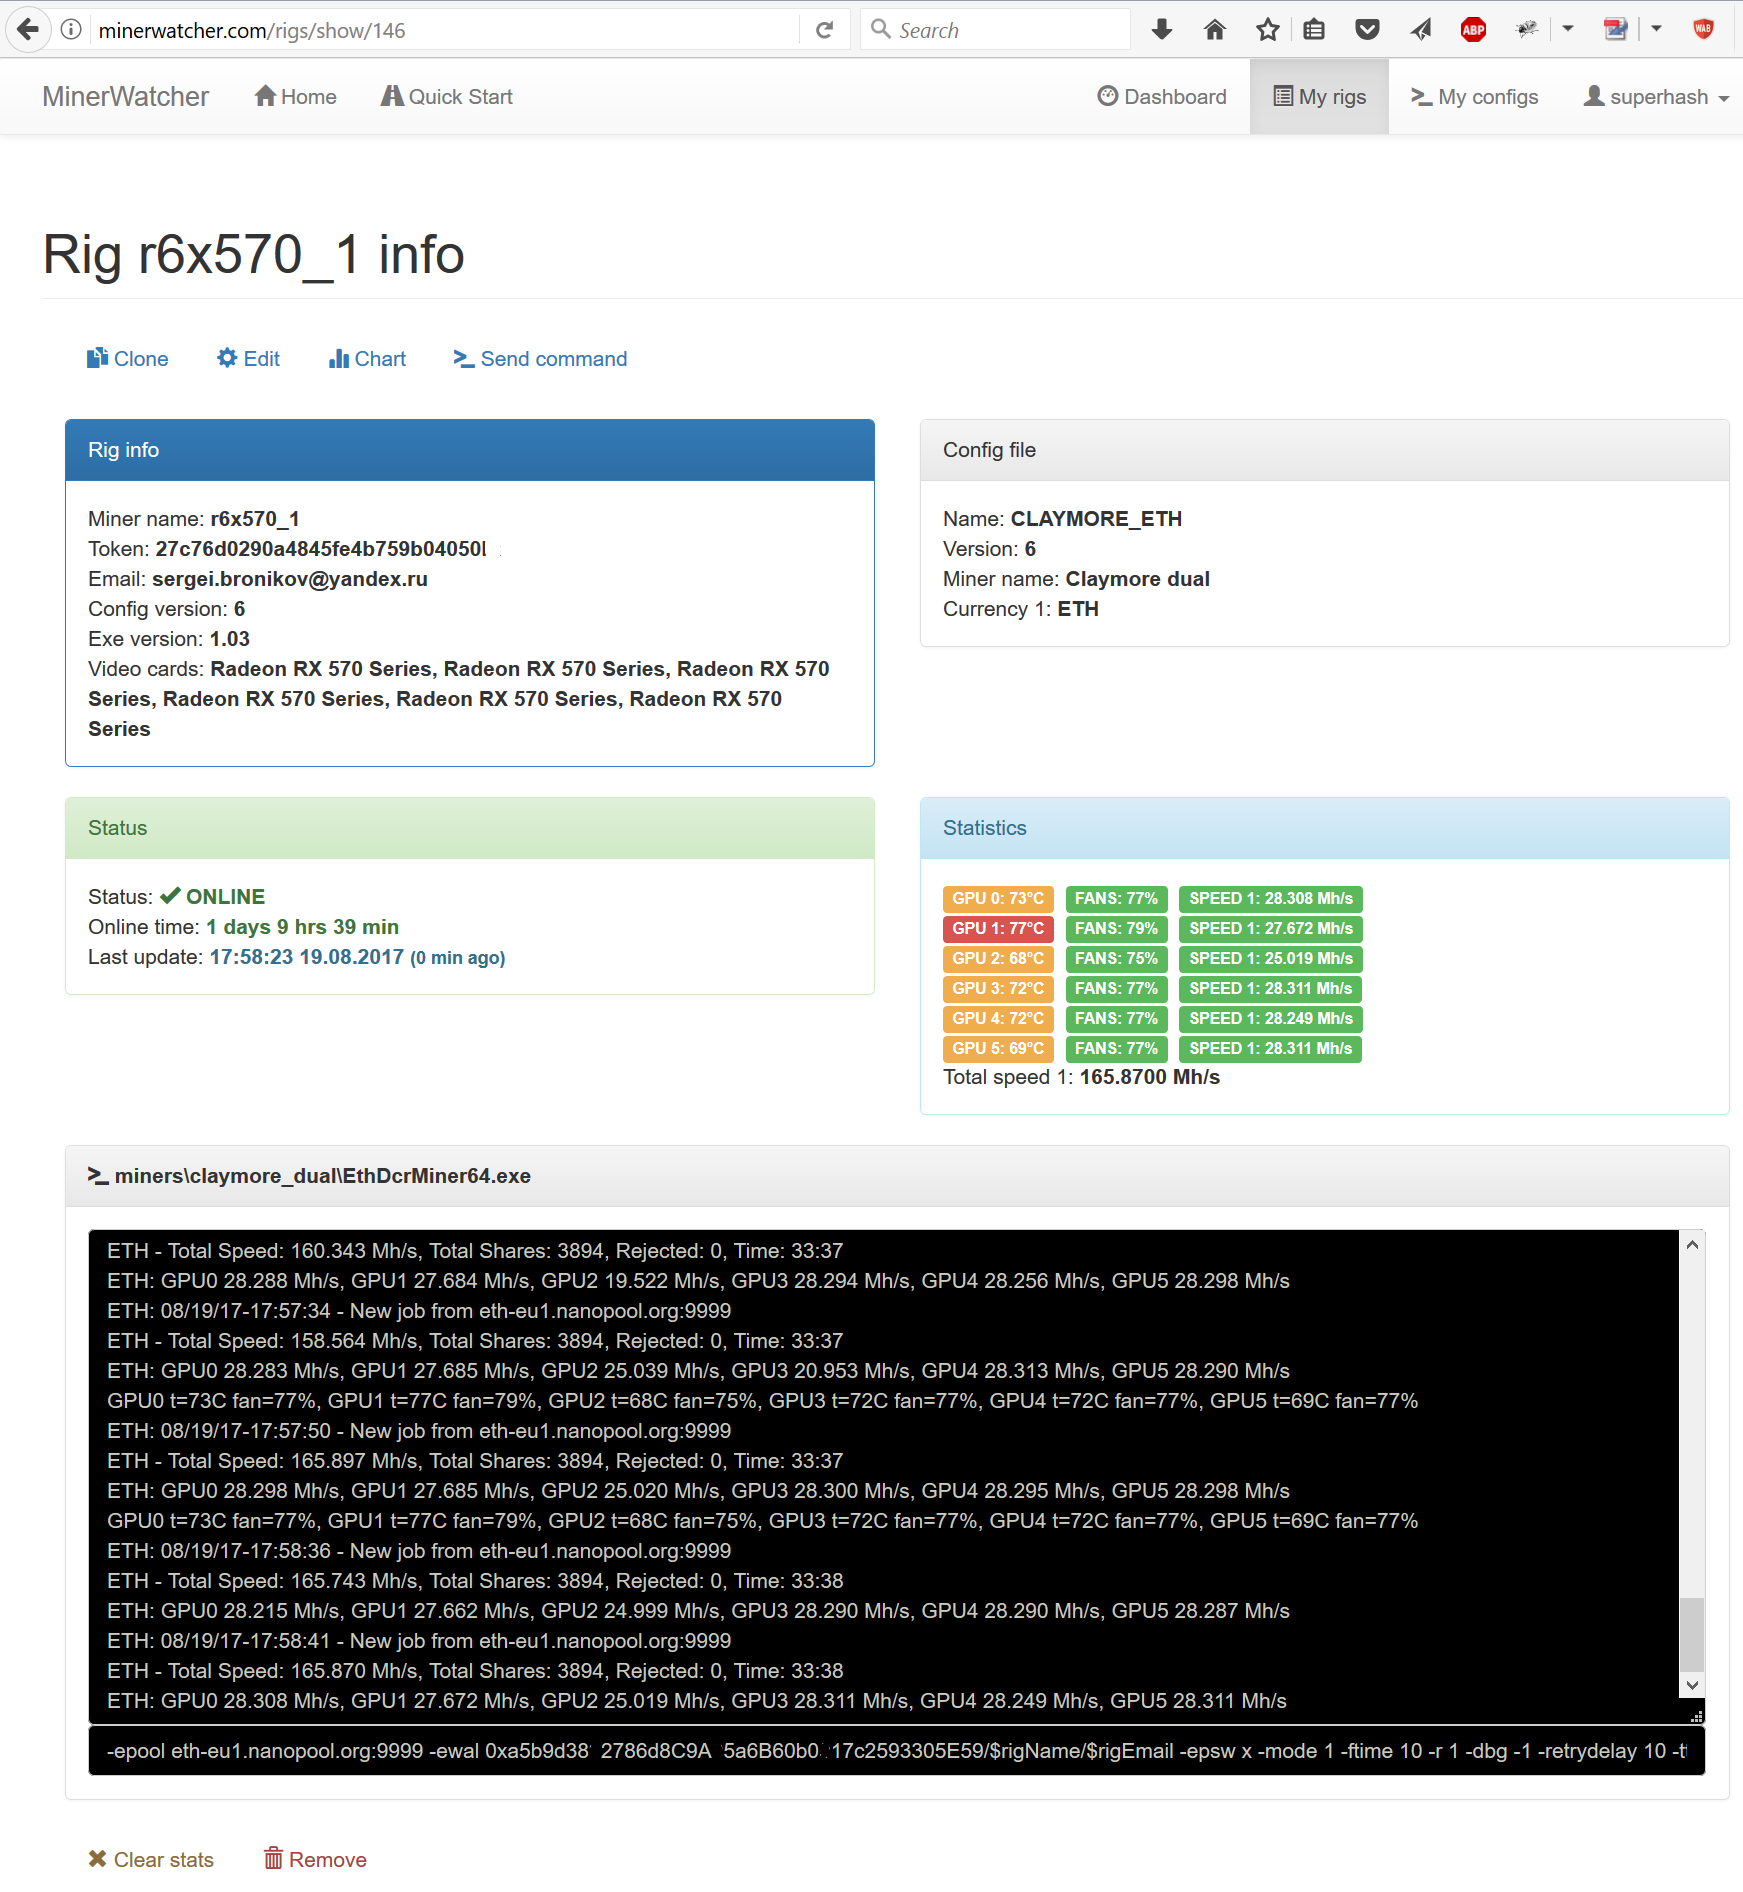Click config name CLAYMORE_ETH
This screenshot has width=1743, height=1892.
point(1096,519)
